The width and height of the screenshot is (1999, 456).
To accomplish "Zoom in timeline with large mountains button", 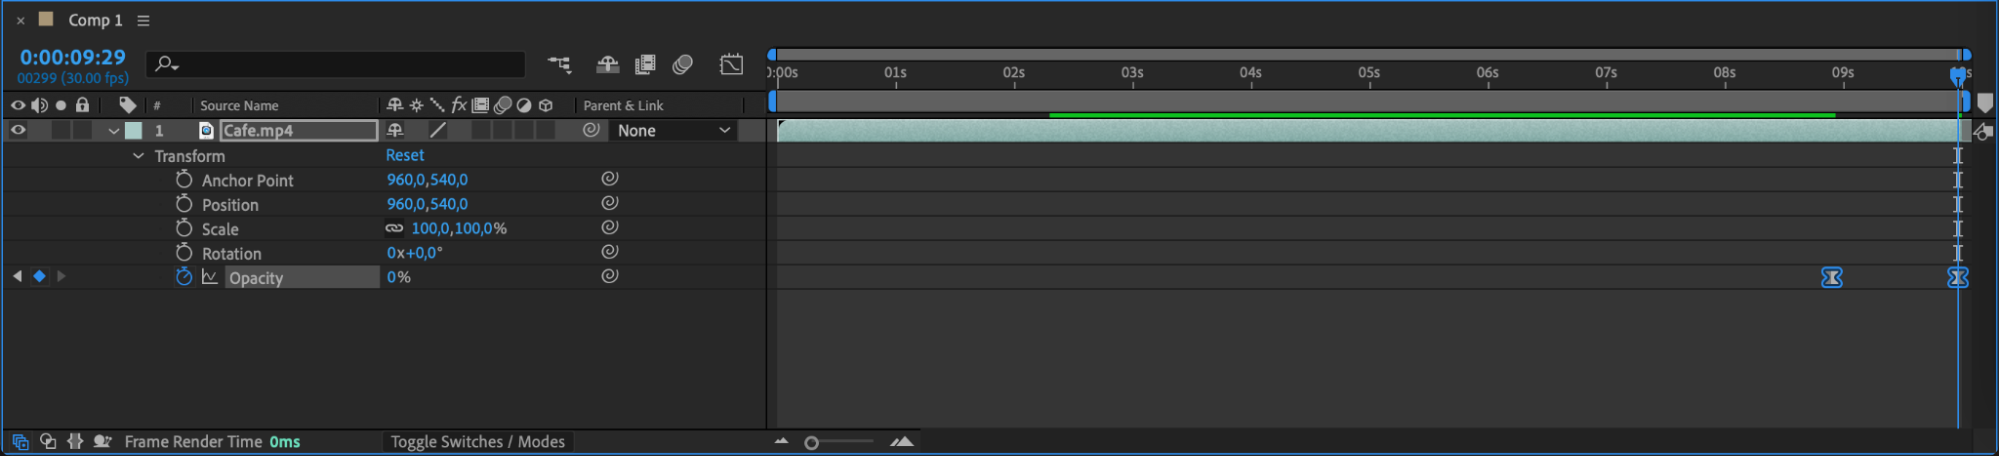I will click(x=902, y=441).
